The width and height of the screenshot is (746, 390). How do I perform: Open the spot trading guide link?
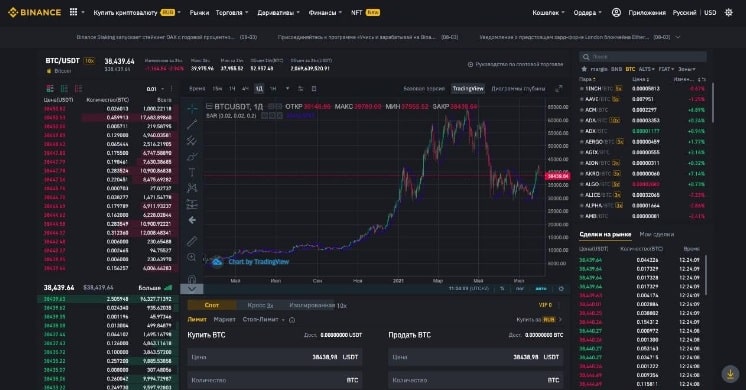click(x=515, y=64)
